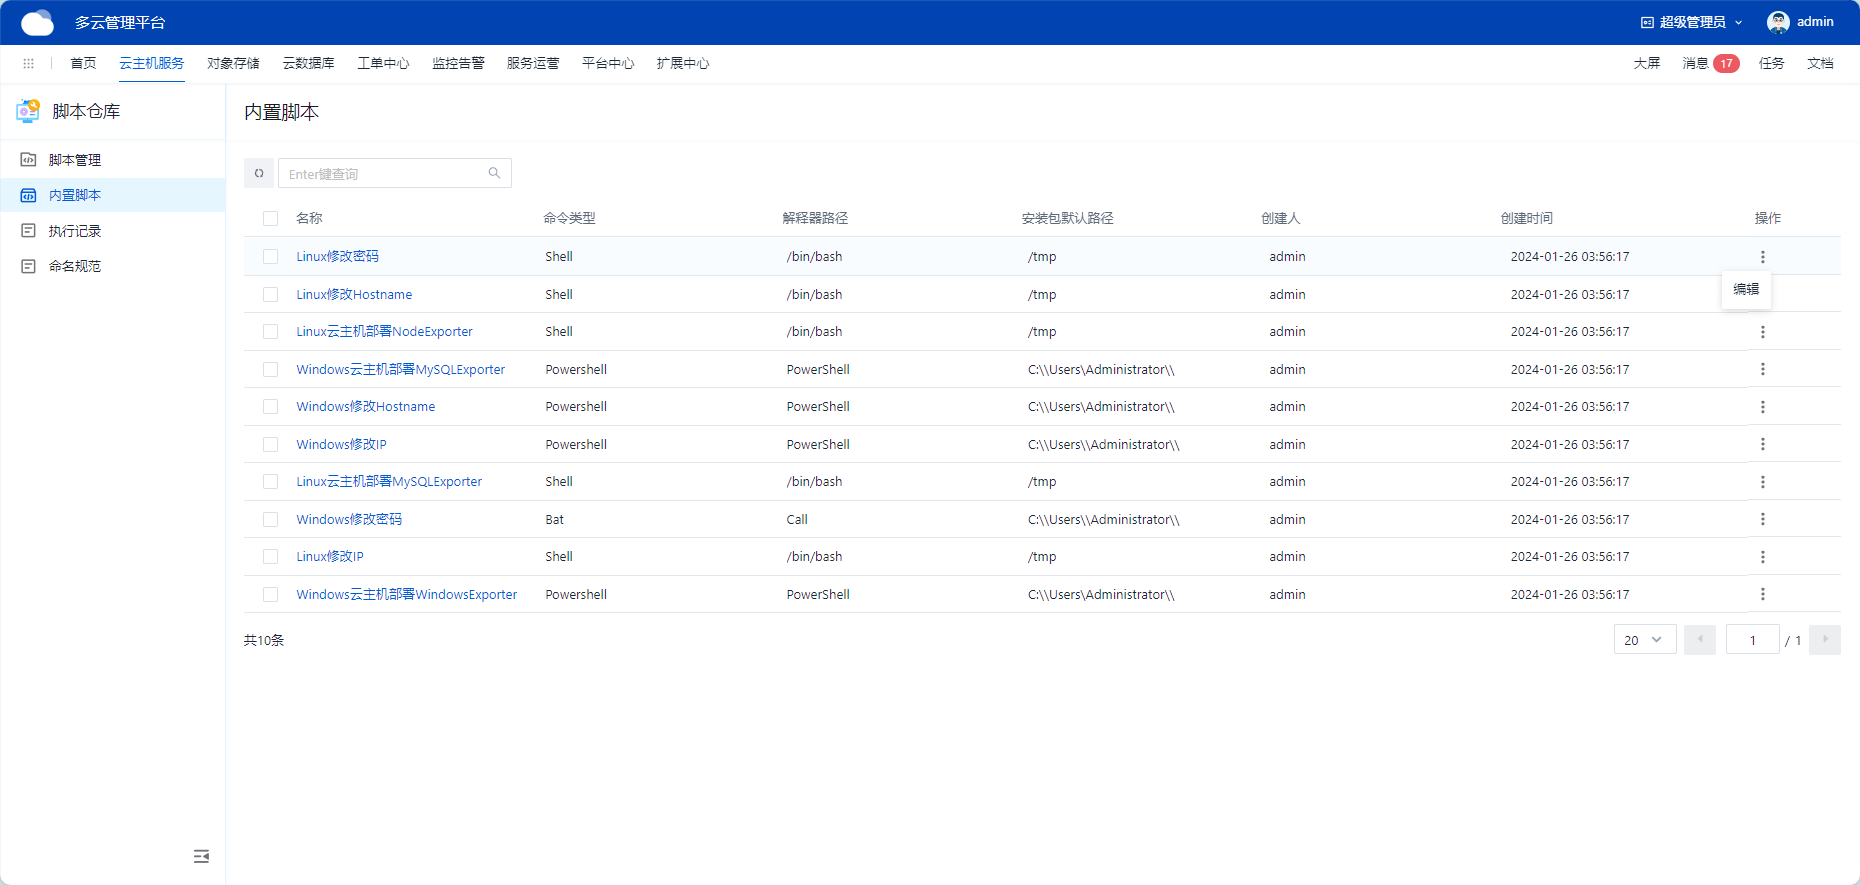Screen dimensions: 1860x885
Task: Click the refresh button beside search
Action: point(259,173)
